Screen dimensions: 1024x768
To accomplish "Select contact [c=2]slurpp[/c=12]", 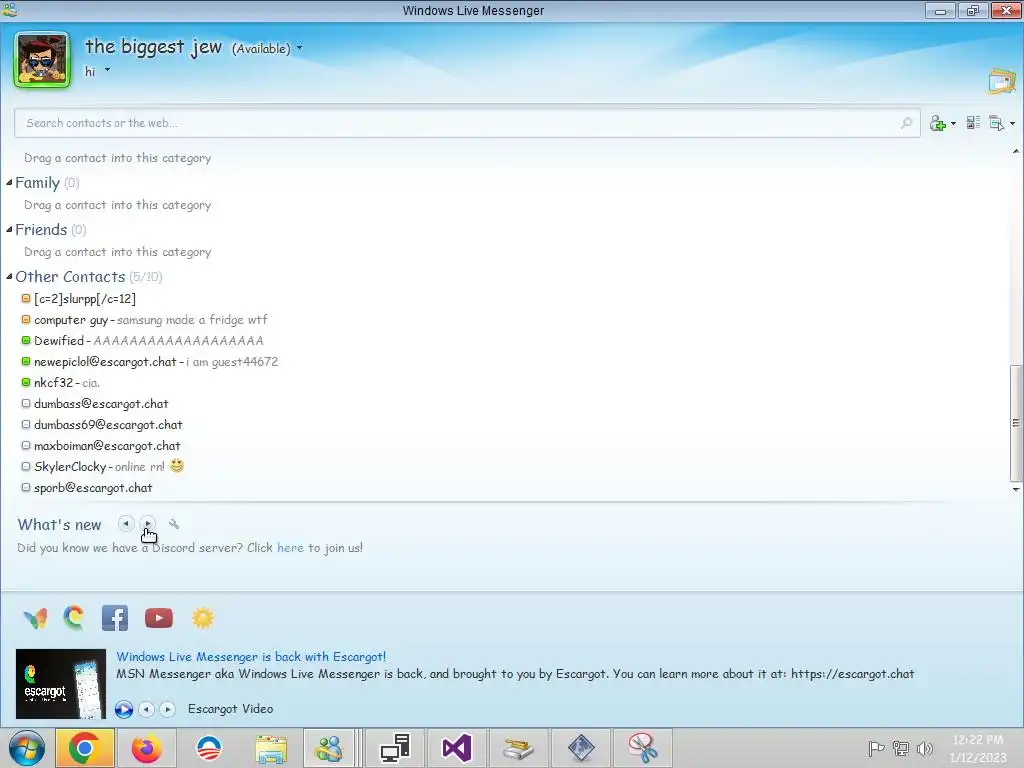I will [85, 298].
